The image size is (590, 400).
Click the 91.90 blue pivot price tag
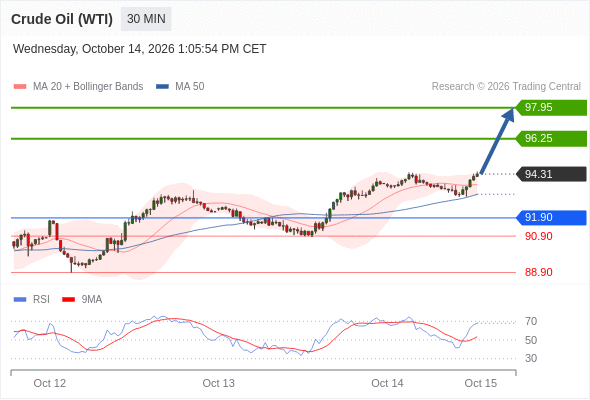click(551, 217)
